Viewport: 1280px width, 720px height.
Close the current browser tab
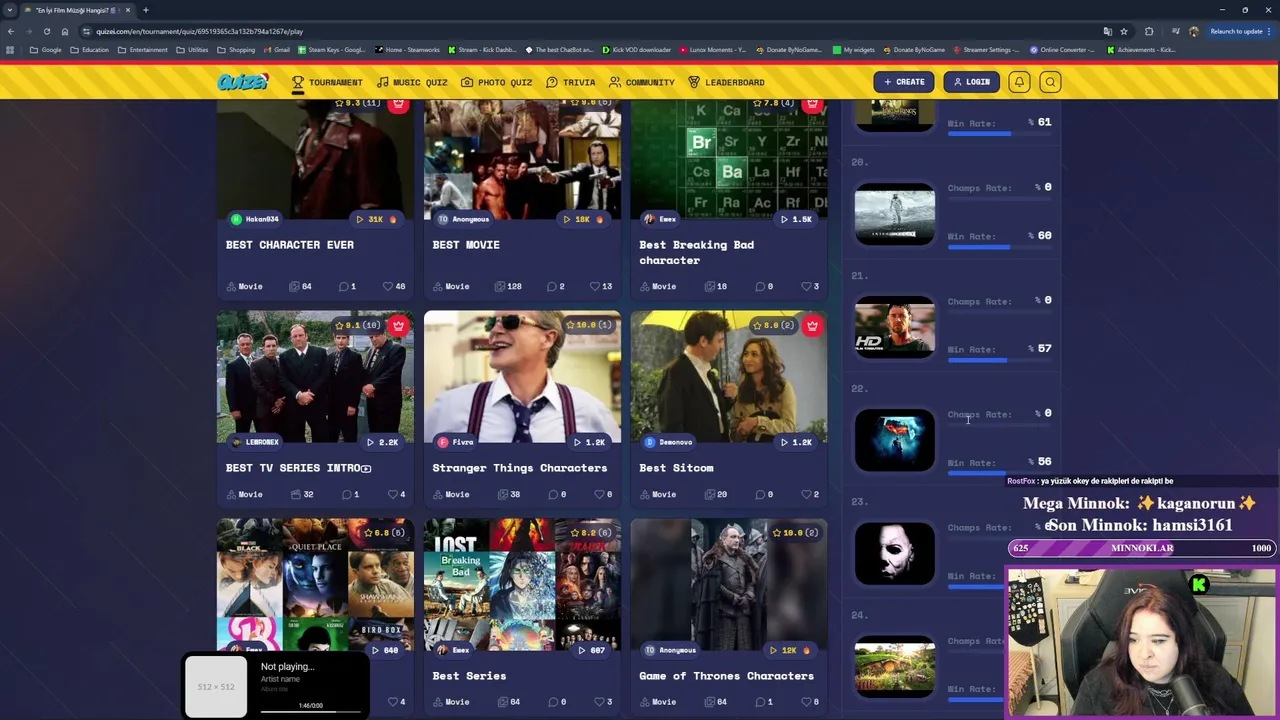pos(128,10)
